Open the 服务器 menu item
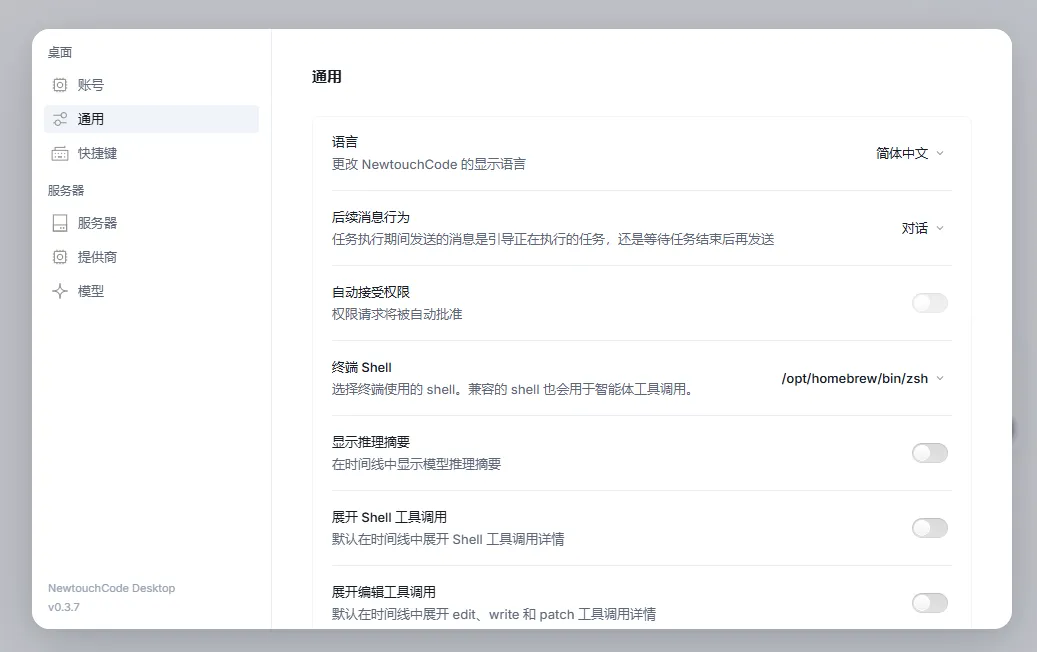The height and width of the screenshot is (652, 1037). (x=151, y=223)
